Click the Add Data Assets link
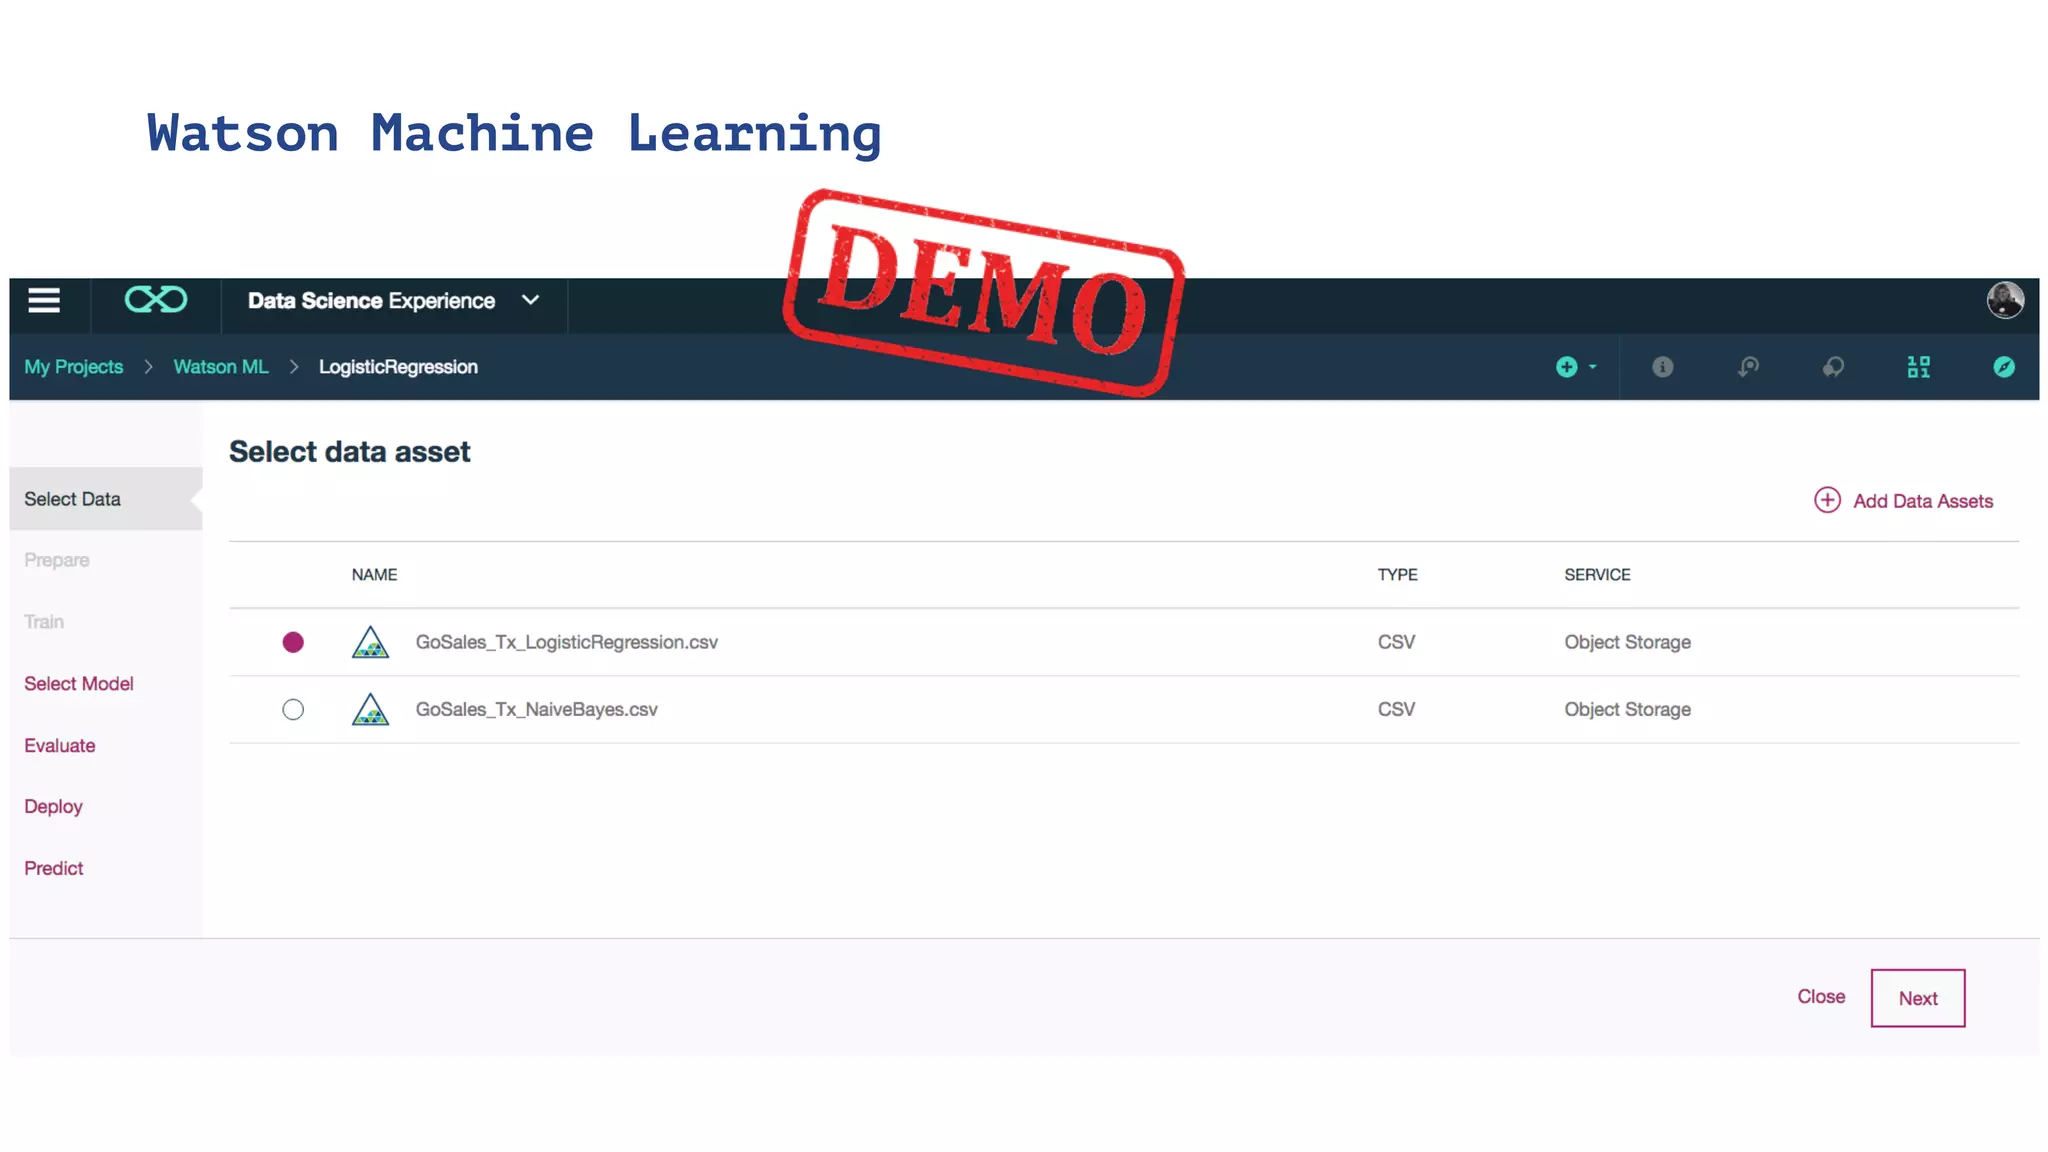 tap(1923, 501)
